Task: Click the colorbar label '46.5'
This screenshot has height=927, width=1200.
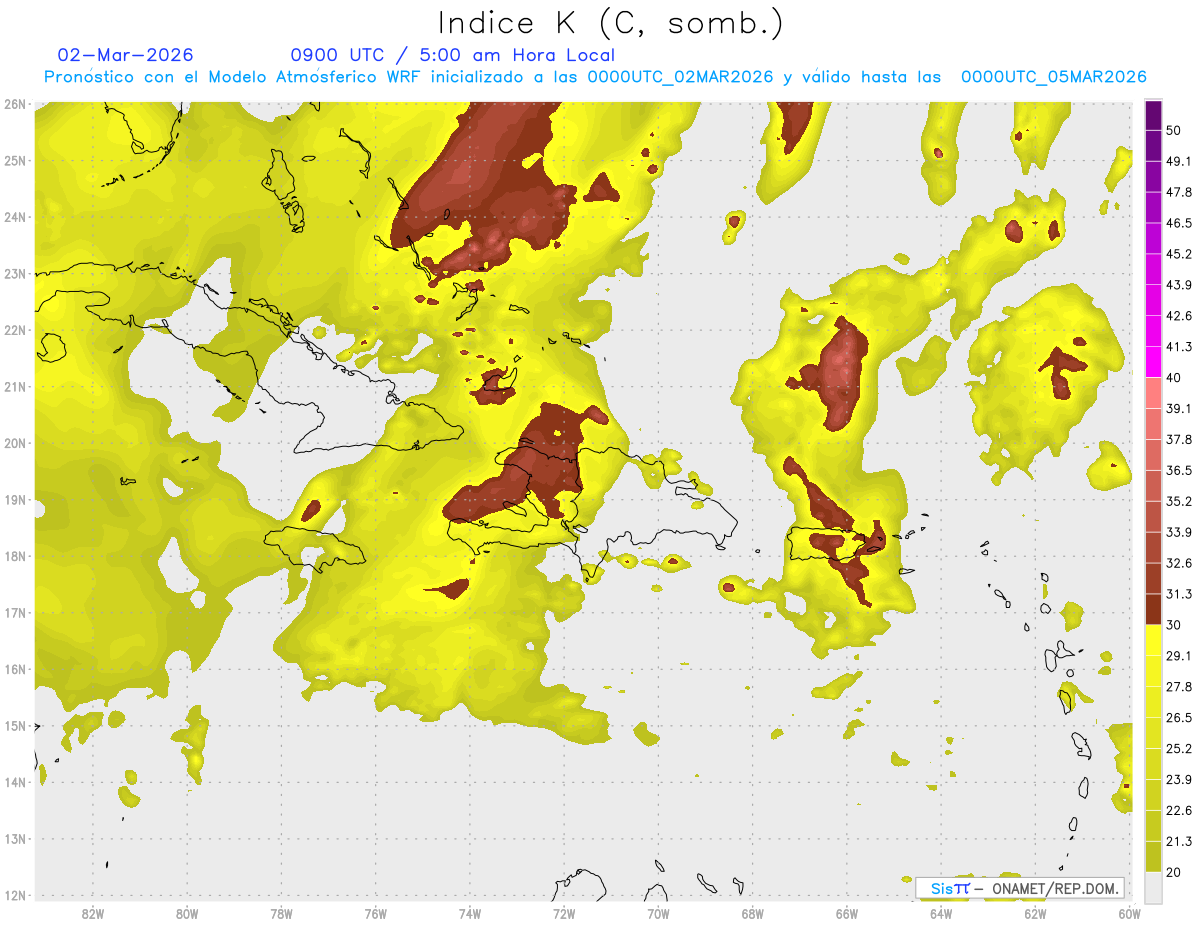Action: [x=1178, y=223]
